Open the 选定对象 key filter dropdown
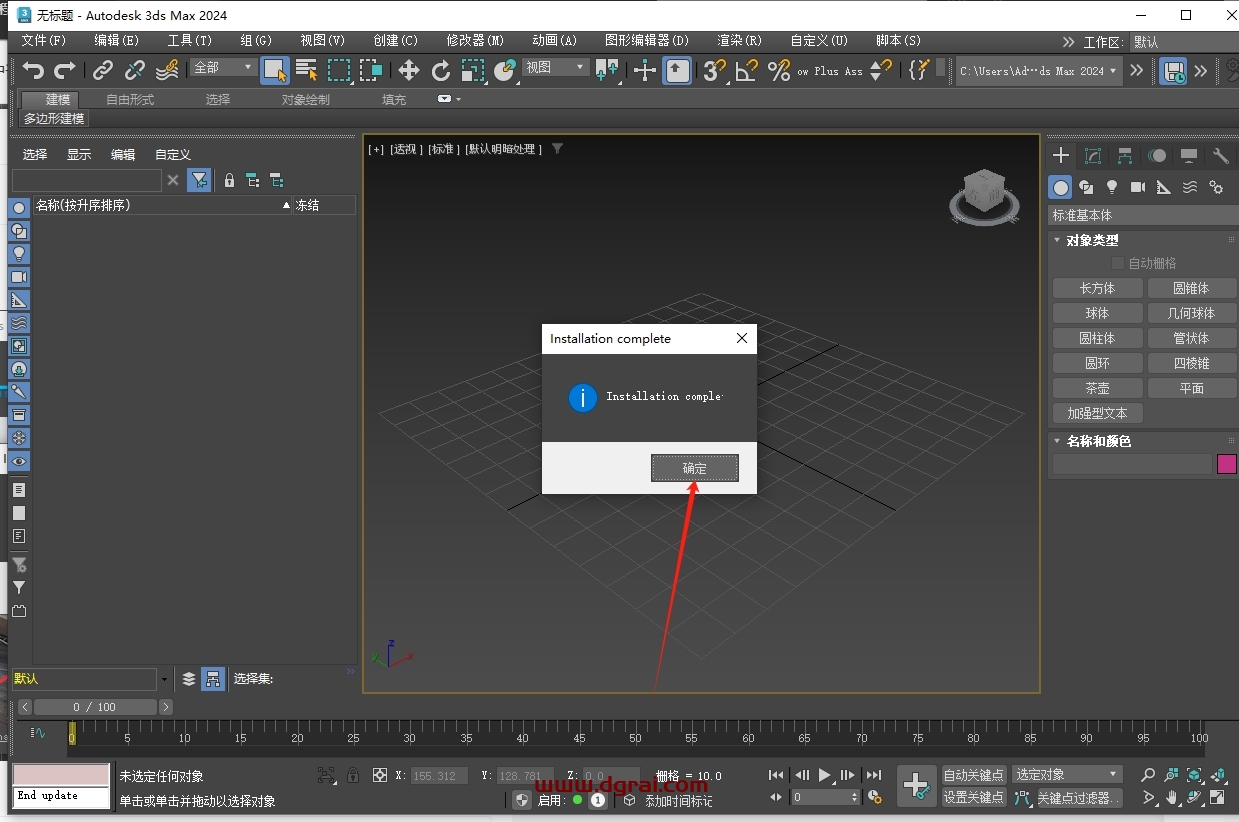 (1068, 775)
